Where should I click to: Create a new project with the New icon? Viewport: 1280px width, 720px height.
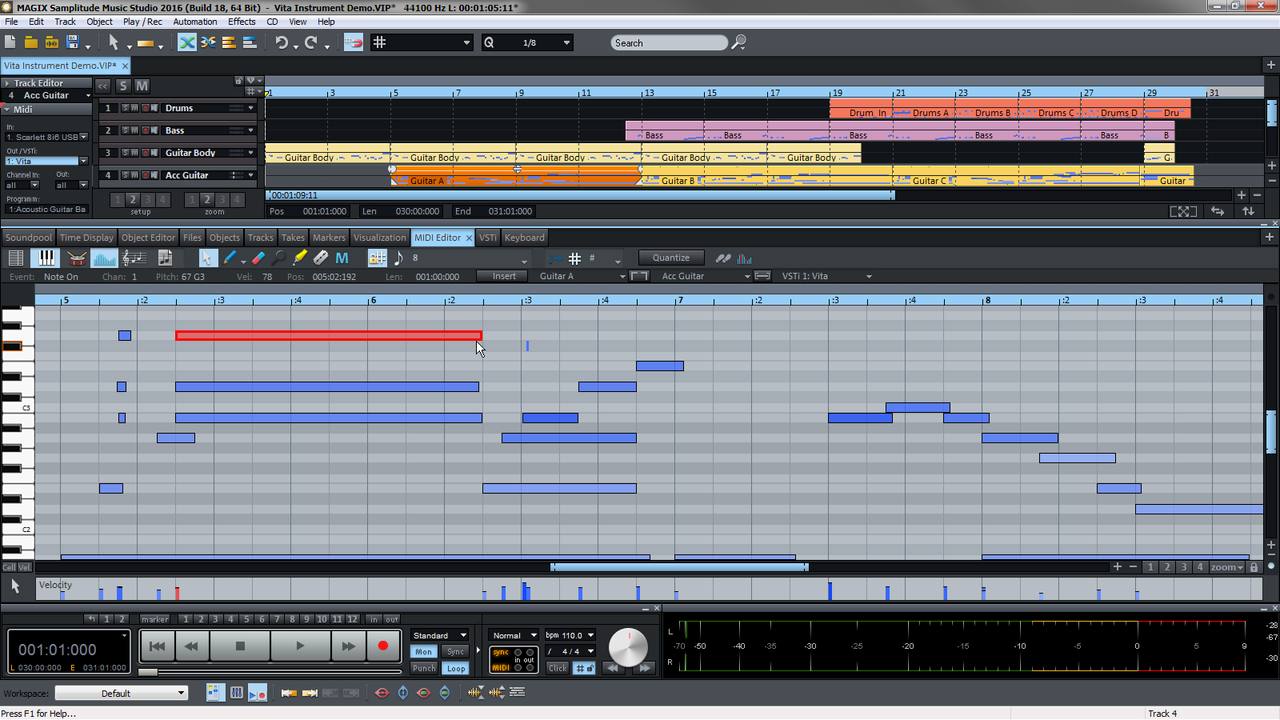(x=11, y=43)
